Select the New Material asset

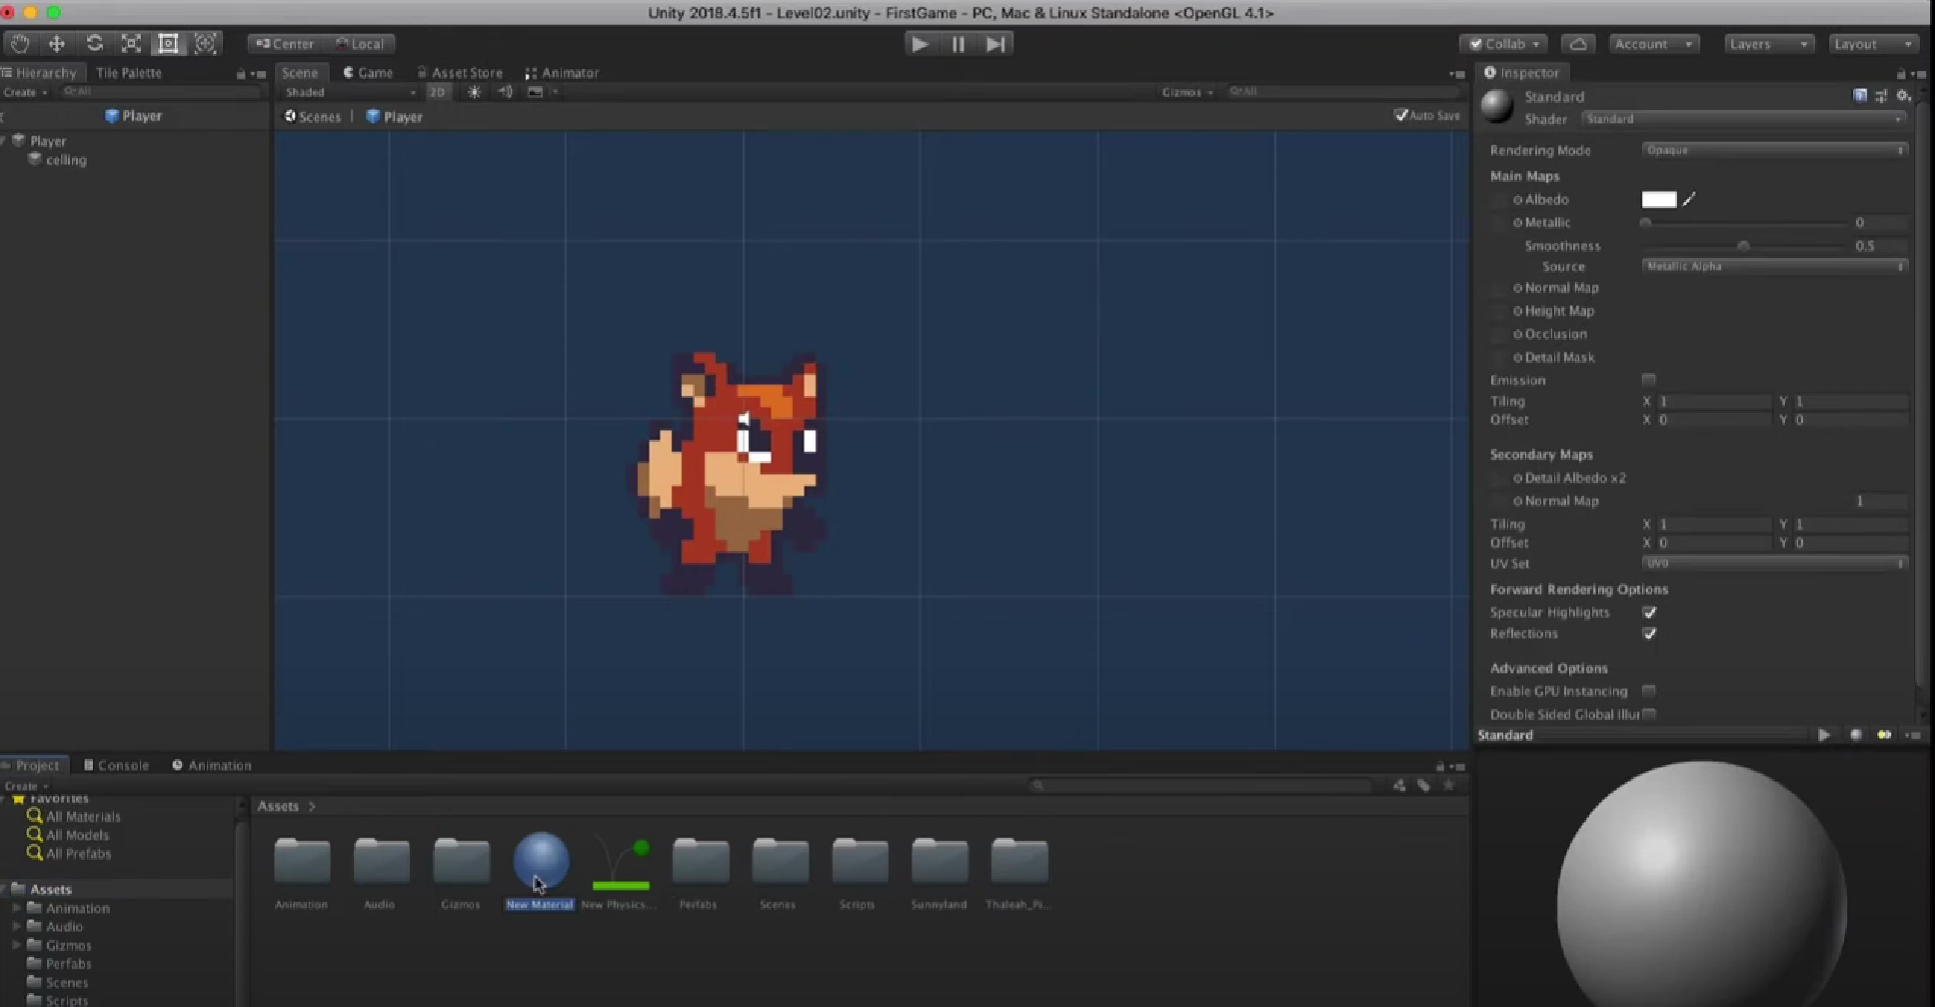(x=540, y=872)
